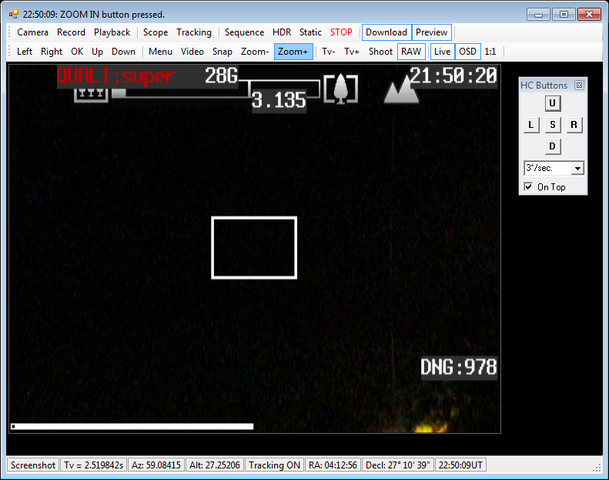Click the white focus frame rectangle
The width and height of the screenshot is (609, 480).
coord(254,248)
